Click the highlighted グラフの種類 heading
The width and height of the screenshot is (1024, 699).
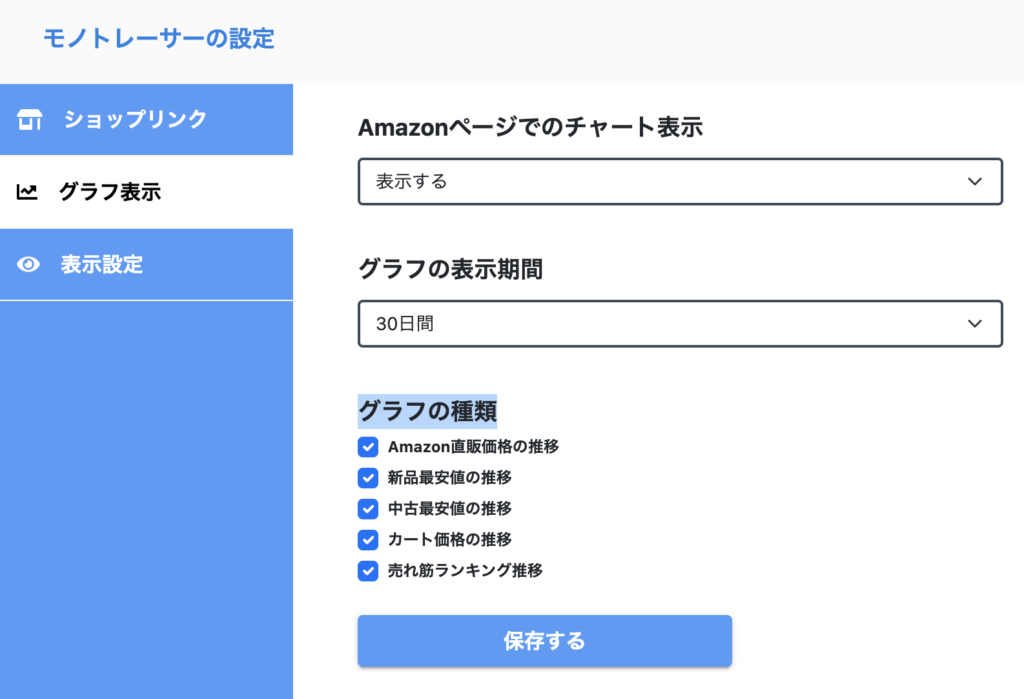pyautogui.click(x=427, y=411)
